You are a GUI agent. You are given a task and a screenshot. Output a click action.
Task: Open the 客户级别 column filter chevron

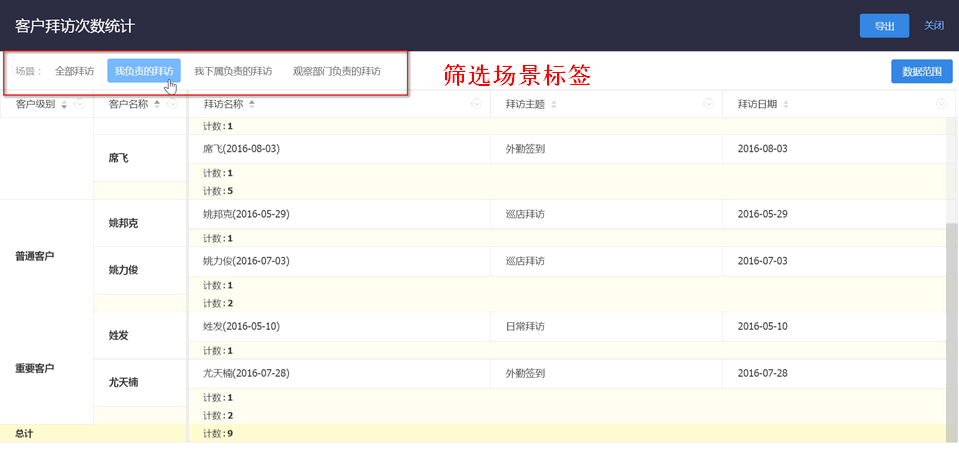(x=80, y=105)
